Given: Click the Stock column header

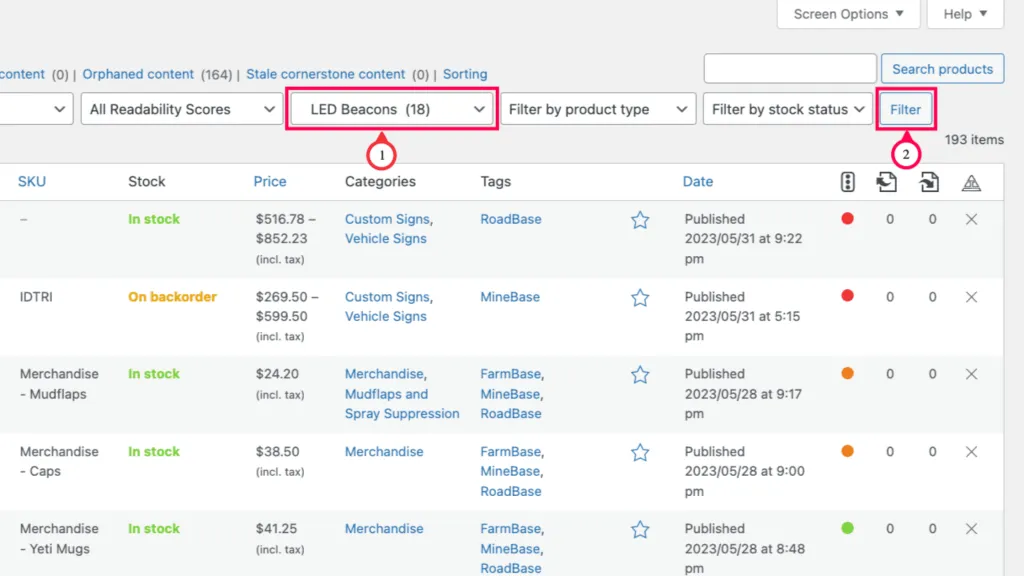Looking at the screenshot, I should pyautogui.click(x=146, y=182).
